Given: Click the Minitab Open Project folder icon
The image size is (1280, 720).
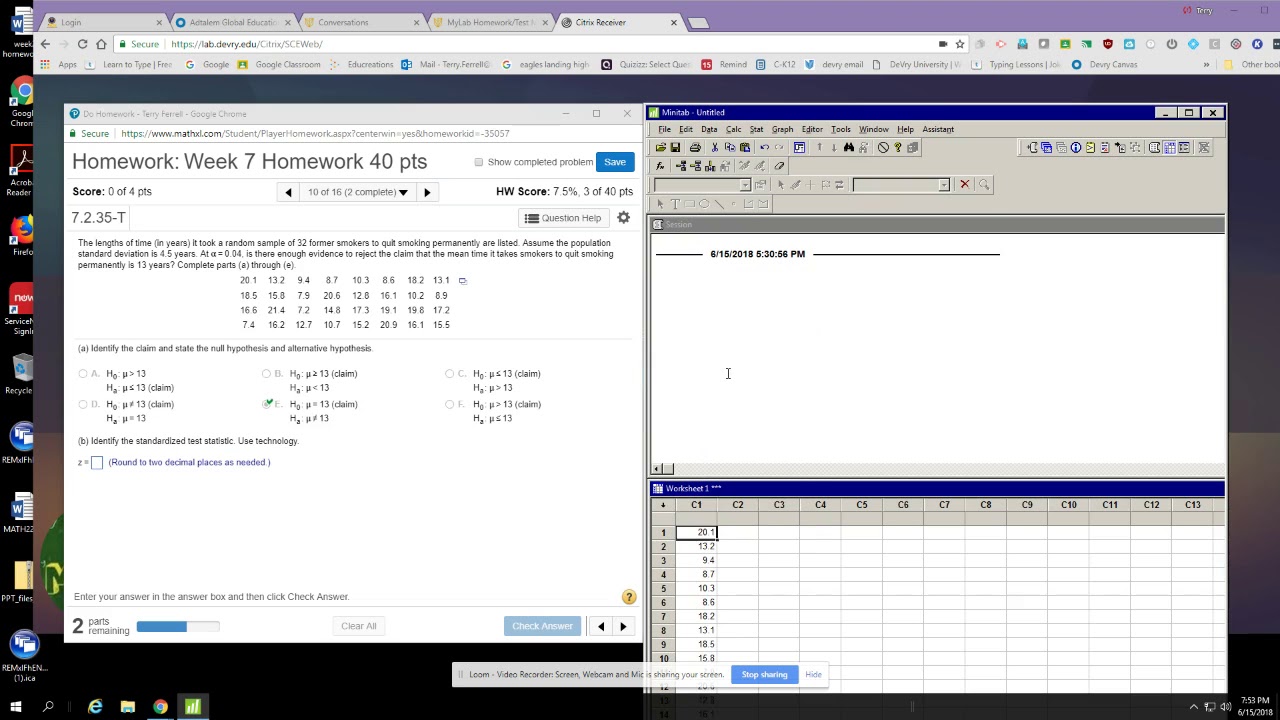Looking at the screenshot, I should [x=661, y=147].
